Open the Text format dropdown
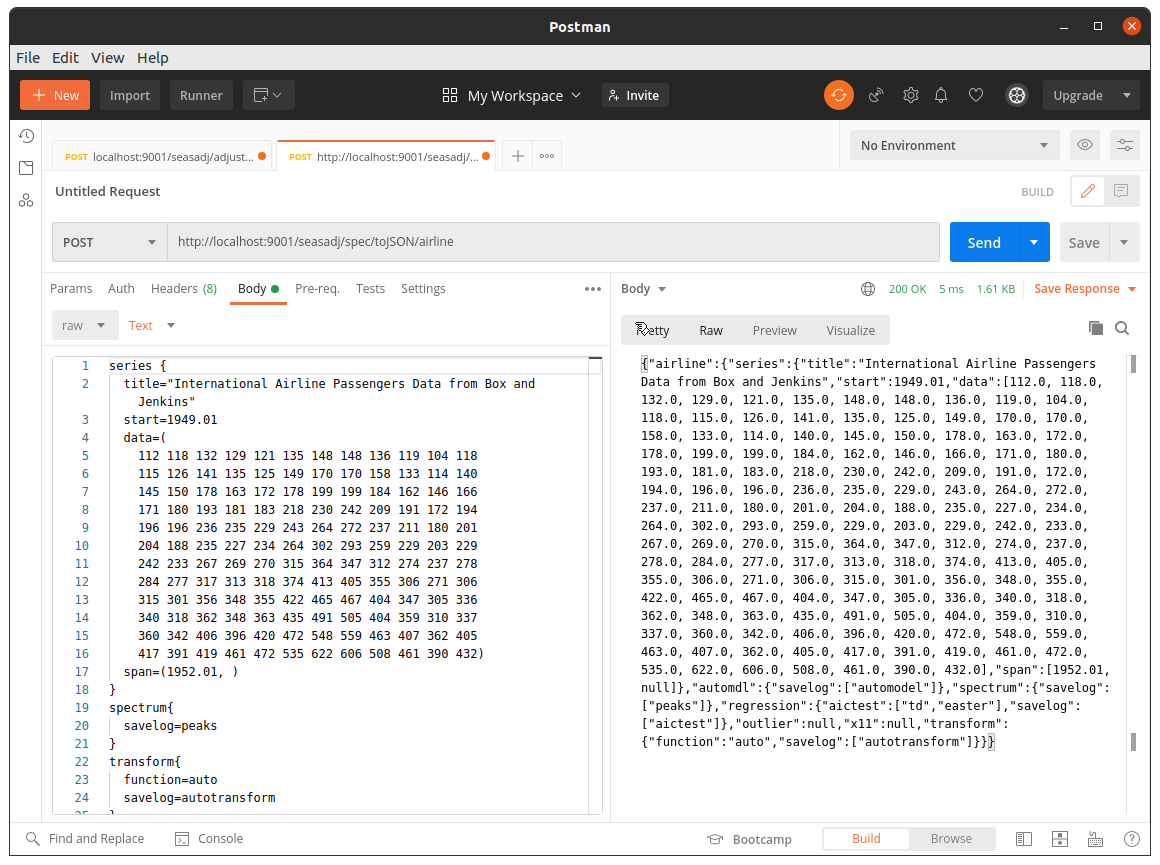This screenshot has height=865, width=1160. (x=151, y=326)
